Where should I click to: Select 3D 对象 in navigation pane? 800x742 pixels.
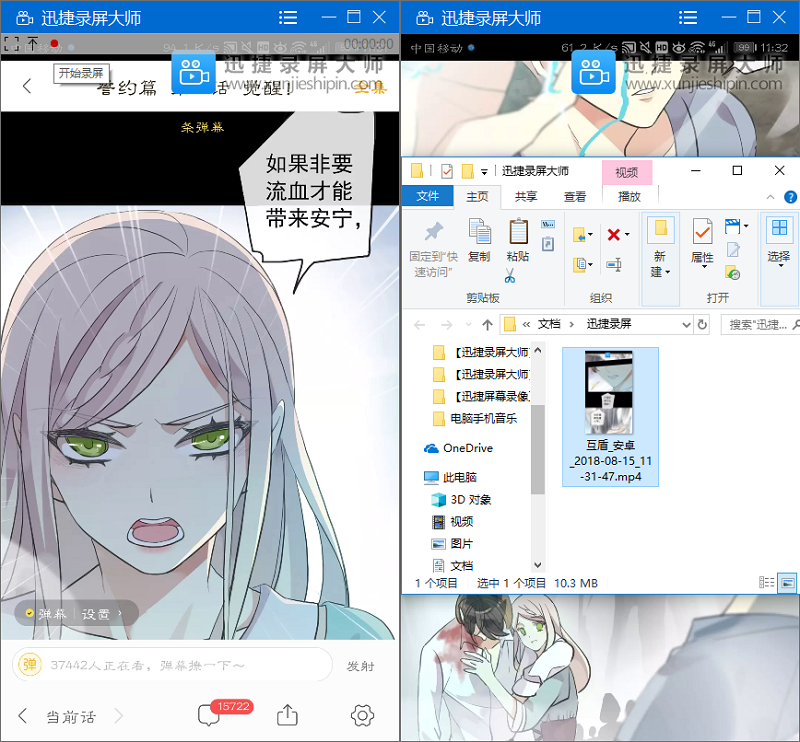(x=461, y=500)
